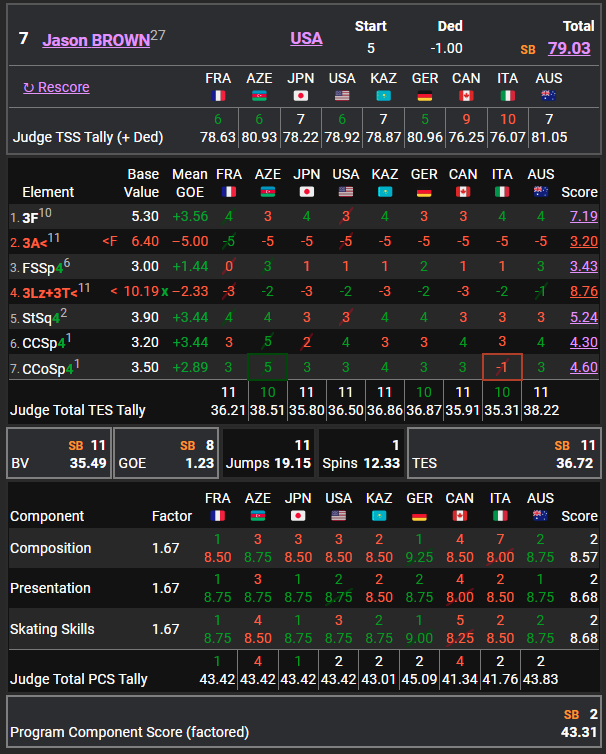The image size is (606, 754).
Task: Click the Australia flag in Rescore row
Action: pos(549,96)
